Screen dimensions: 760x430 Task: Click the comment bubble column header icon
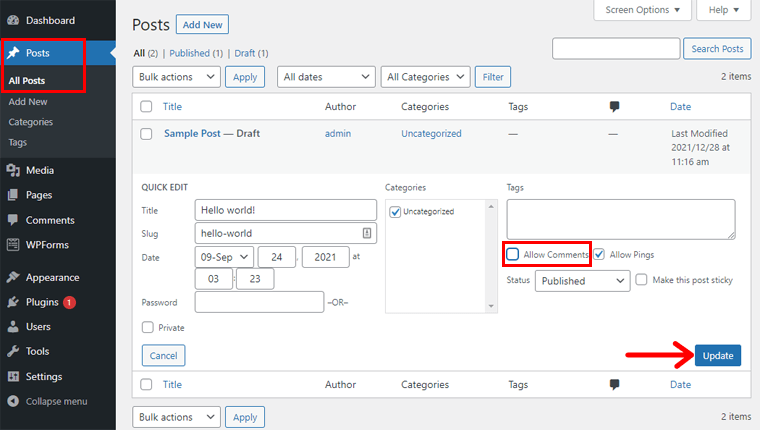click(x=614, y=107)
